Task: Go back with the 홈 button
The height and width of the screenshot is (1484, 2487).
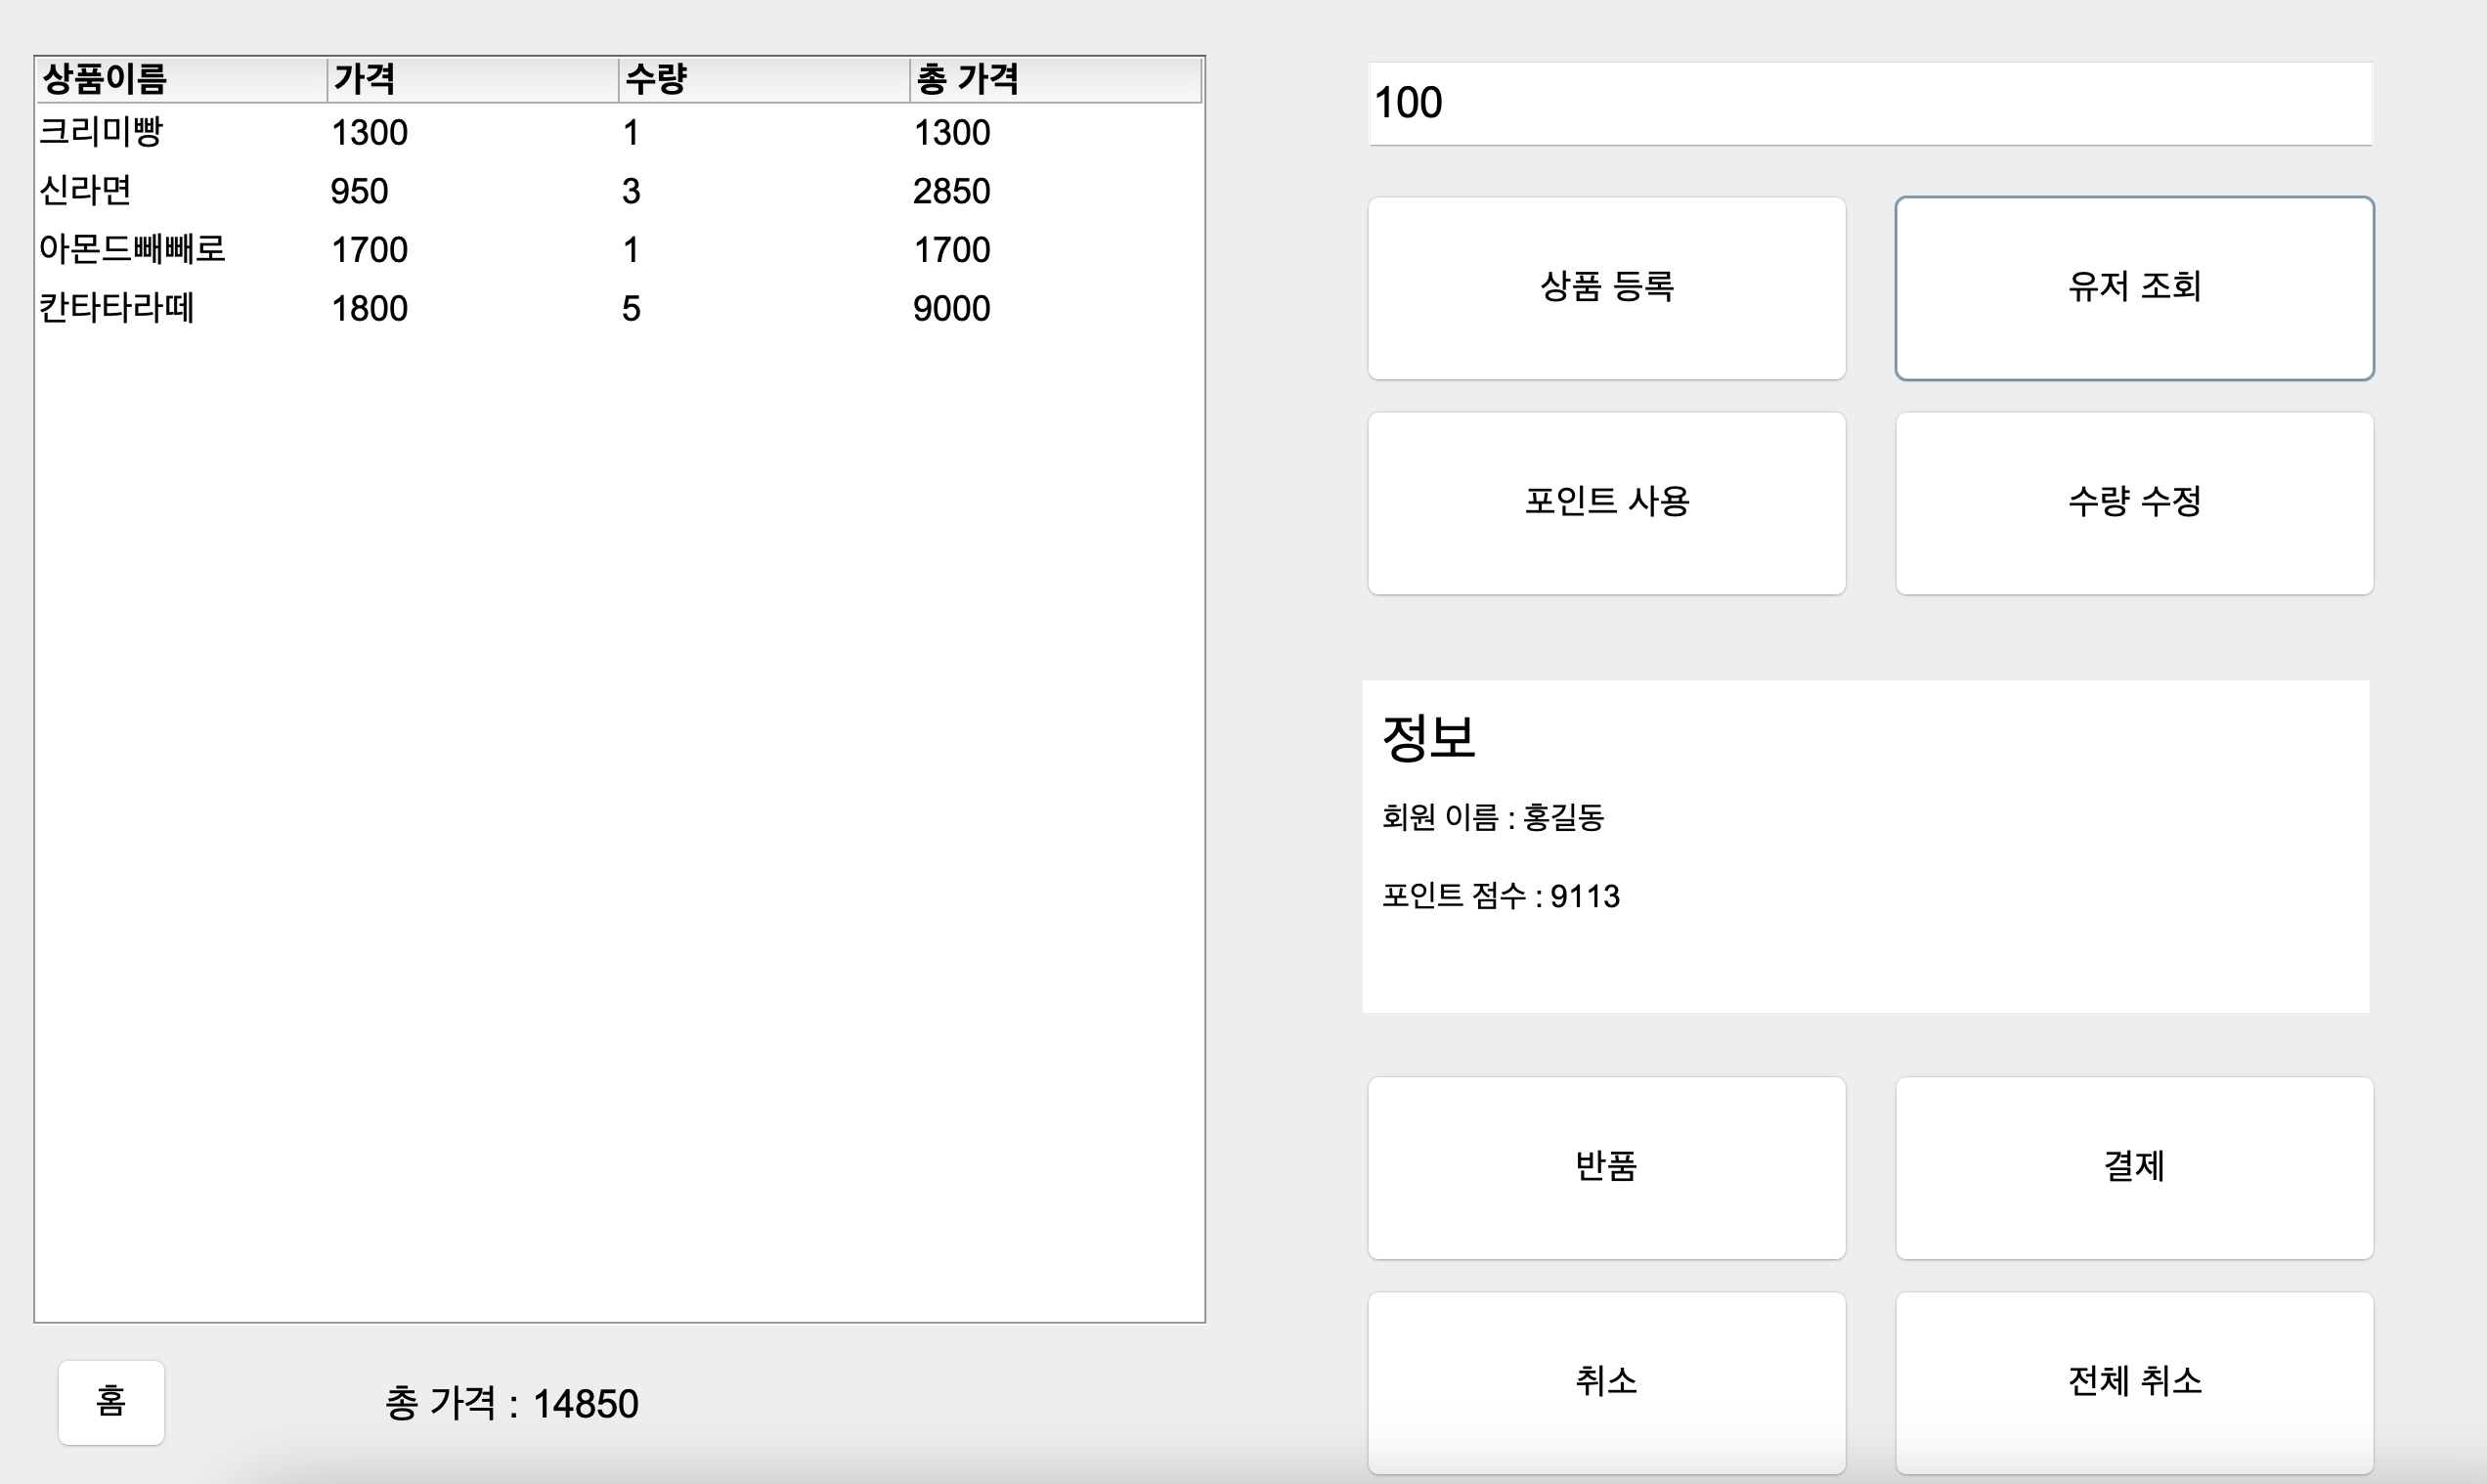Action: point(111,1401)
